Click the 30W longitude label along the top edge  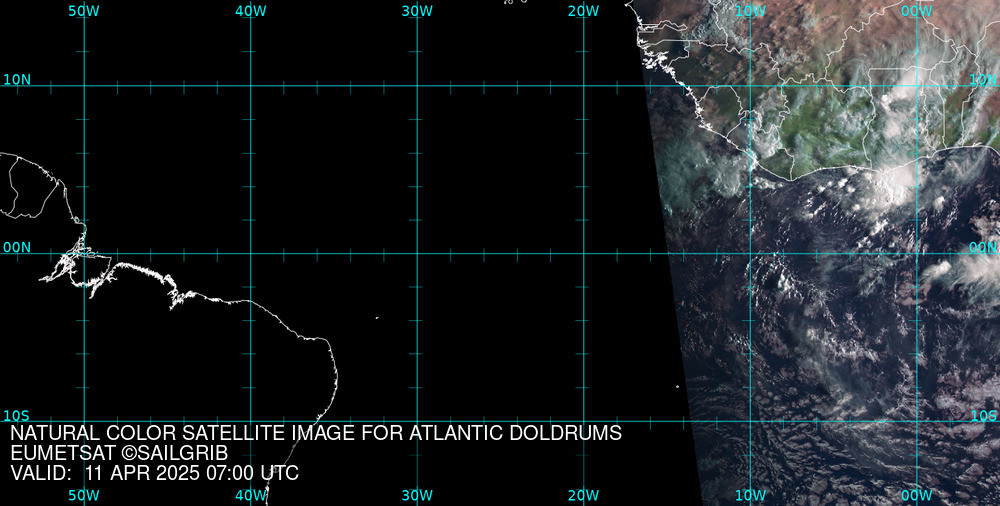[417, 11]
